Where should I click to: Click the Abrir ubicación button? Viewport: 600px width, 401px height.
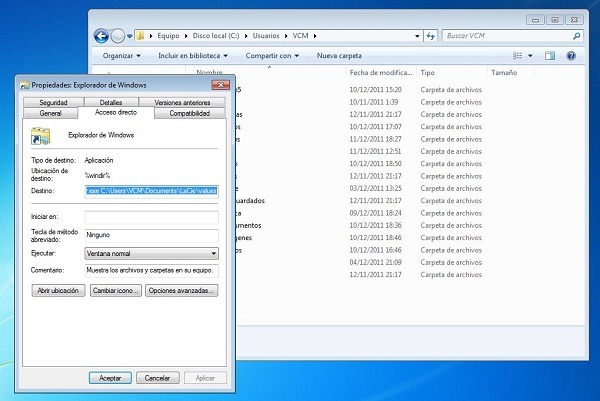[58, 290]
